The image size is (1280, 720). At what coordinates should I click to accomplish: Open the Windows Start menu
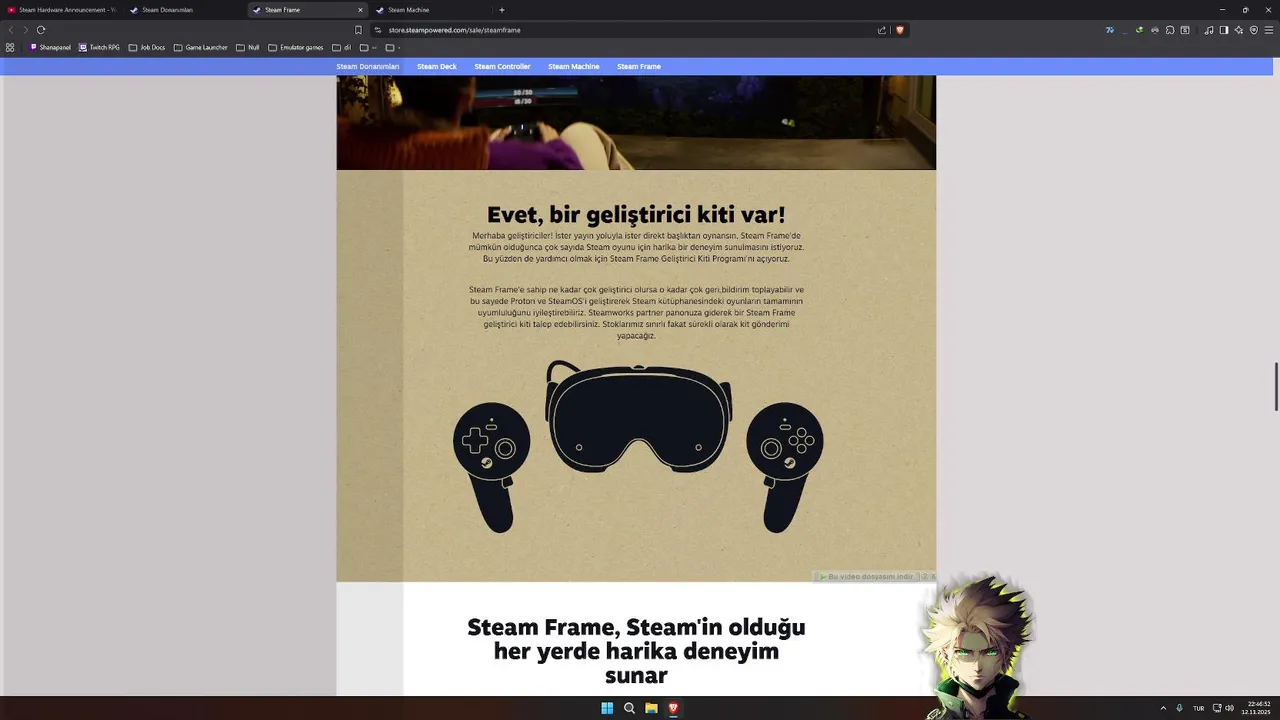607,708
